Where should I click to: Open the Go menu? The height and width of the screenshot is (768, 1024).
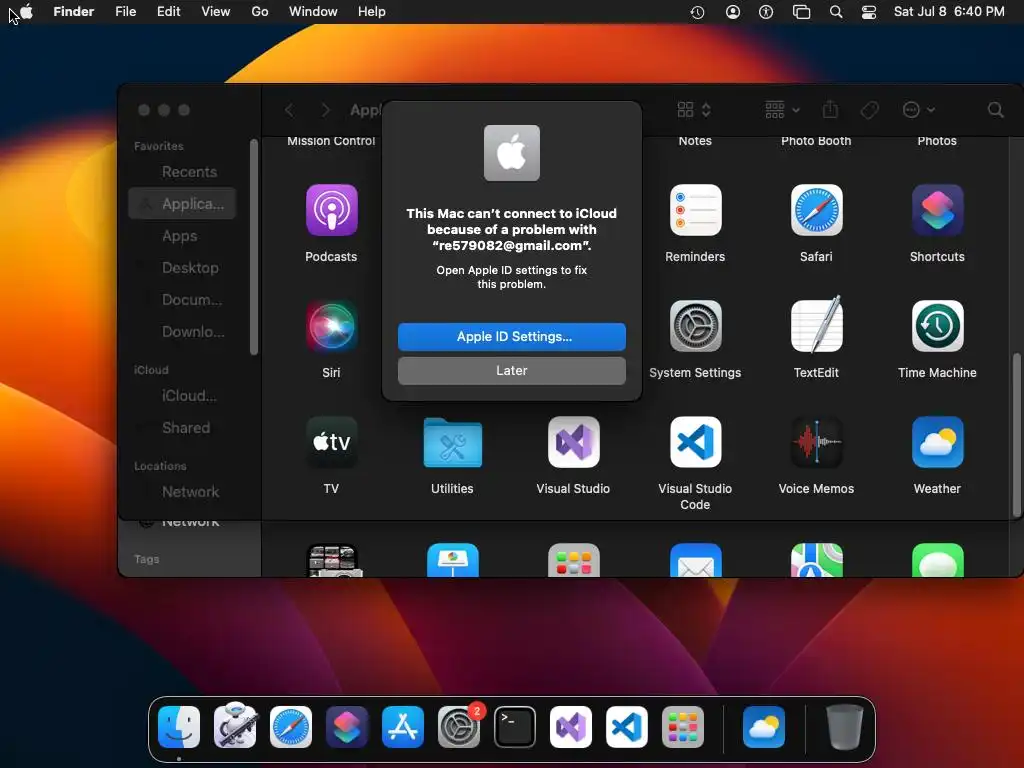[x=260, y=12]
